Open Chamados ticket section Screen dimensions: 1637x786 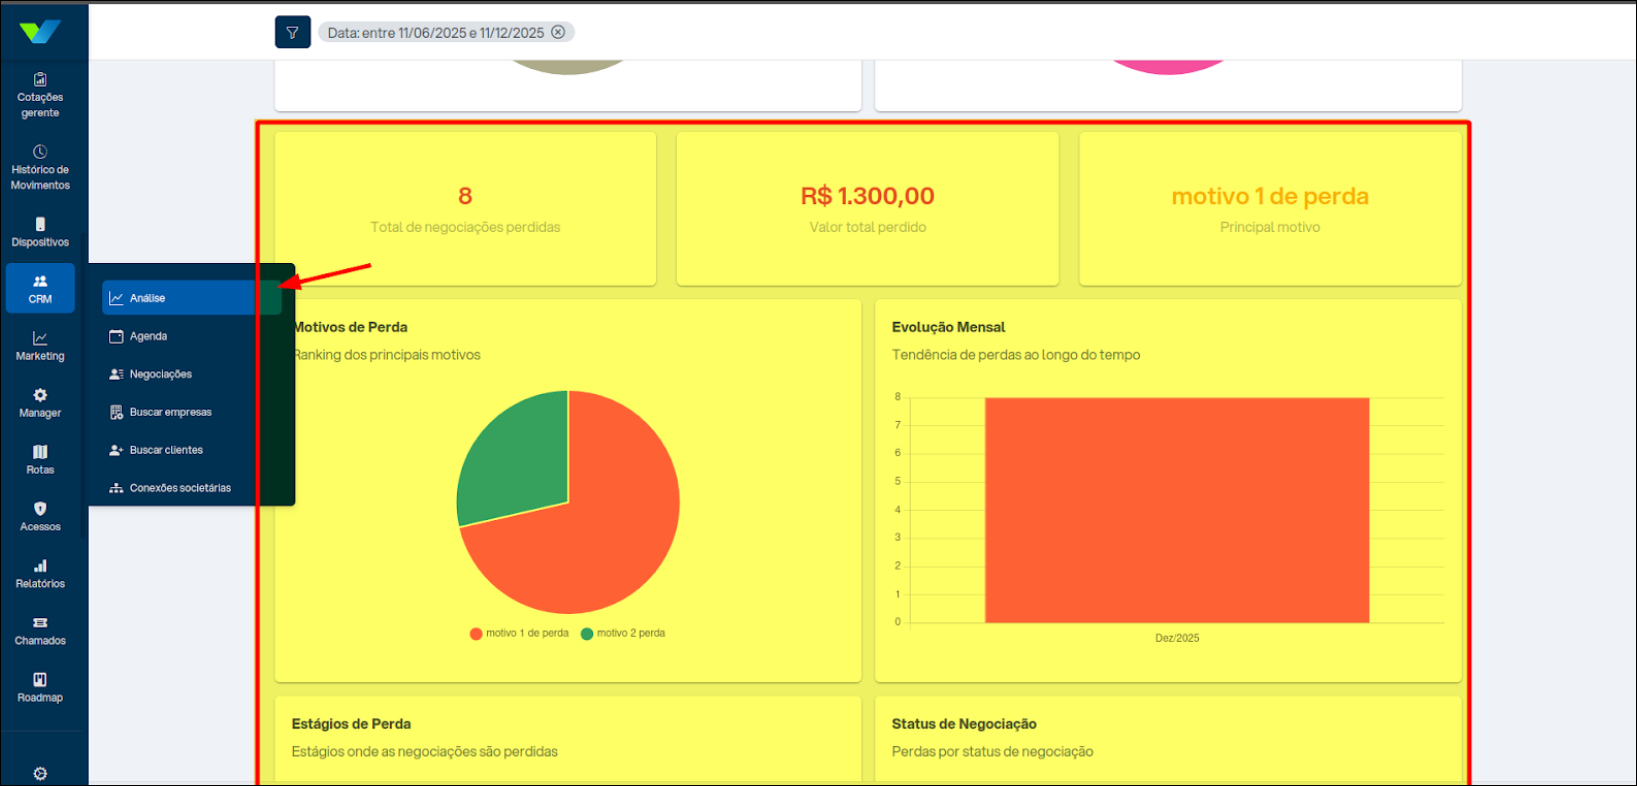[x=40, y=631]
